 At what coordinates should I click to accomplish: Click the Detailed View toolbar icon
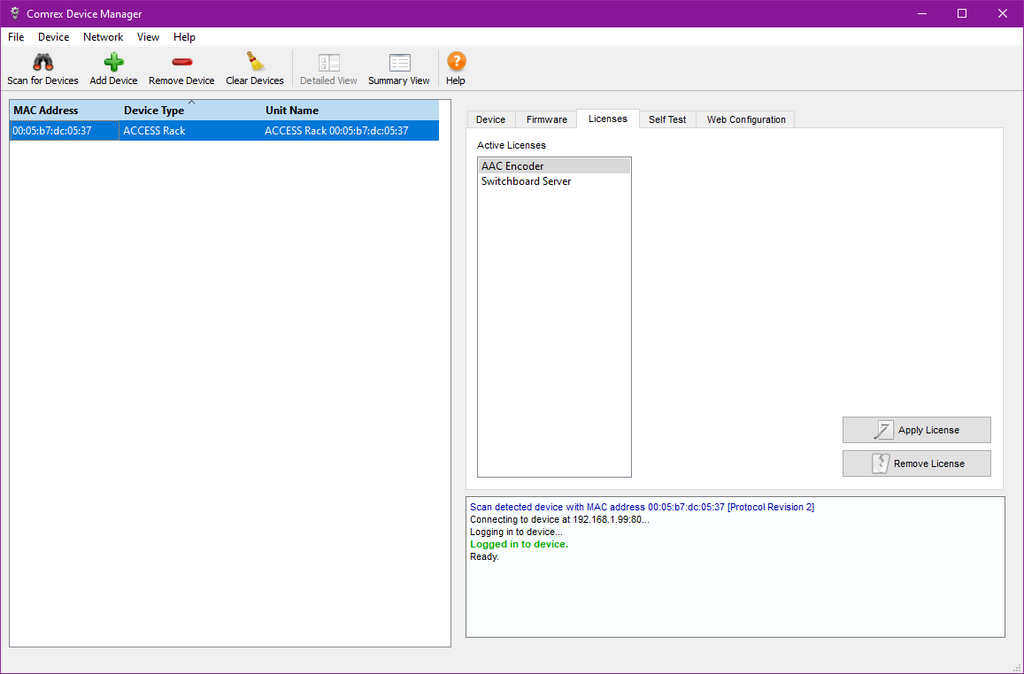[328, 63]
